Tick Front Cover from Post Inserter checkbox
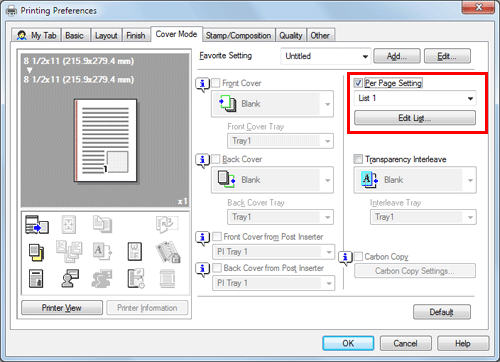 point(217,237)
